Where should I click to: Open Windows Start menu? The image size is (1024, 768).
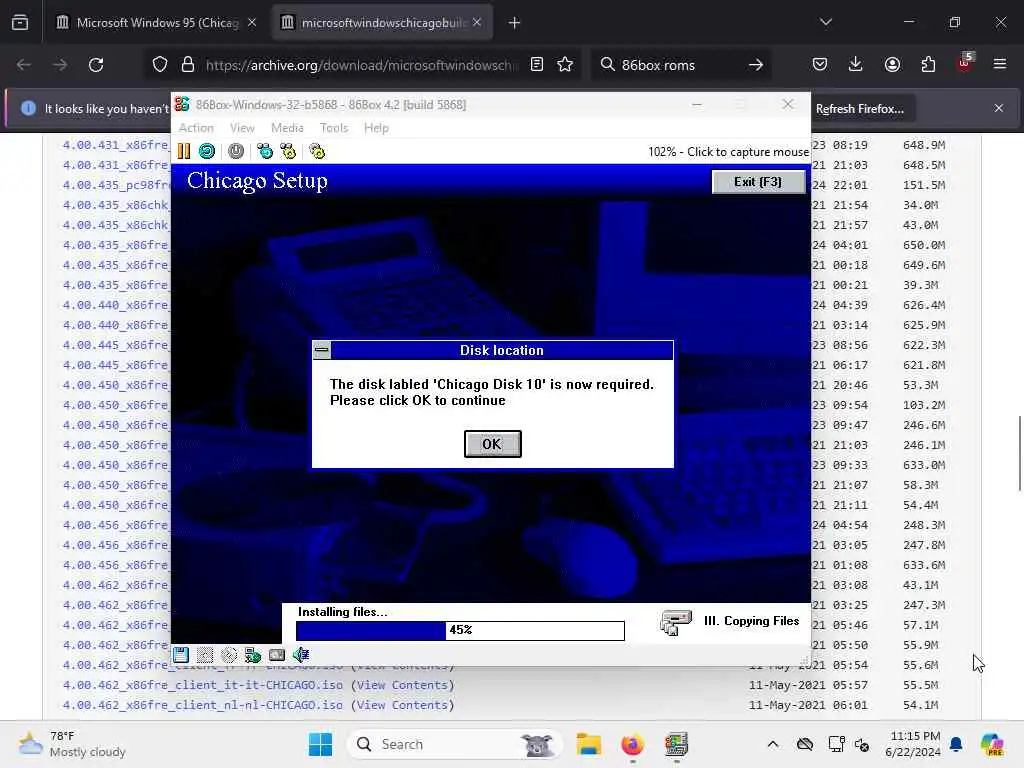click(320, 744)
